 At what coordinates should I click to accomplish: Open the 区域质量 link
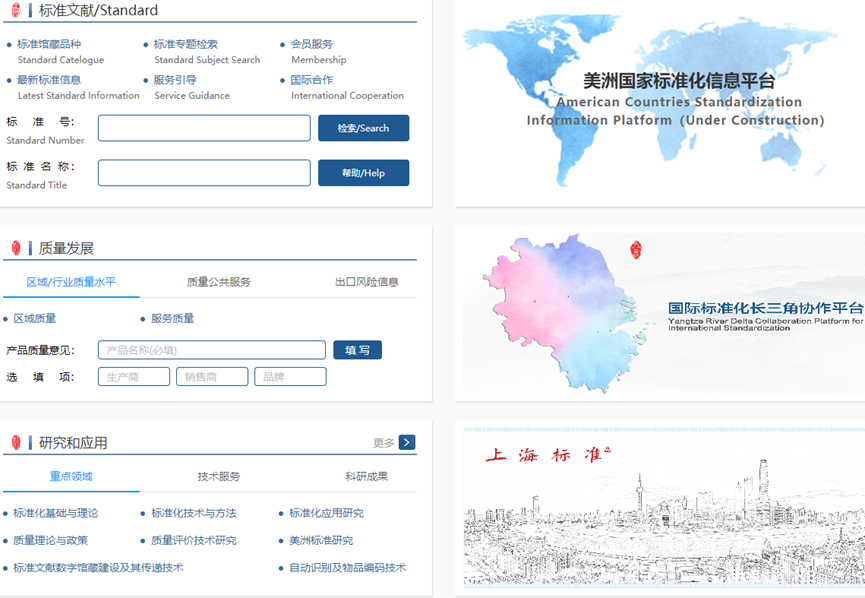35,318
